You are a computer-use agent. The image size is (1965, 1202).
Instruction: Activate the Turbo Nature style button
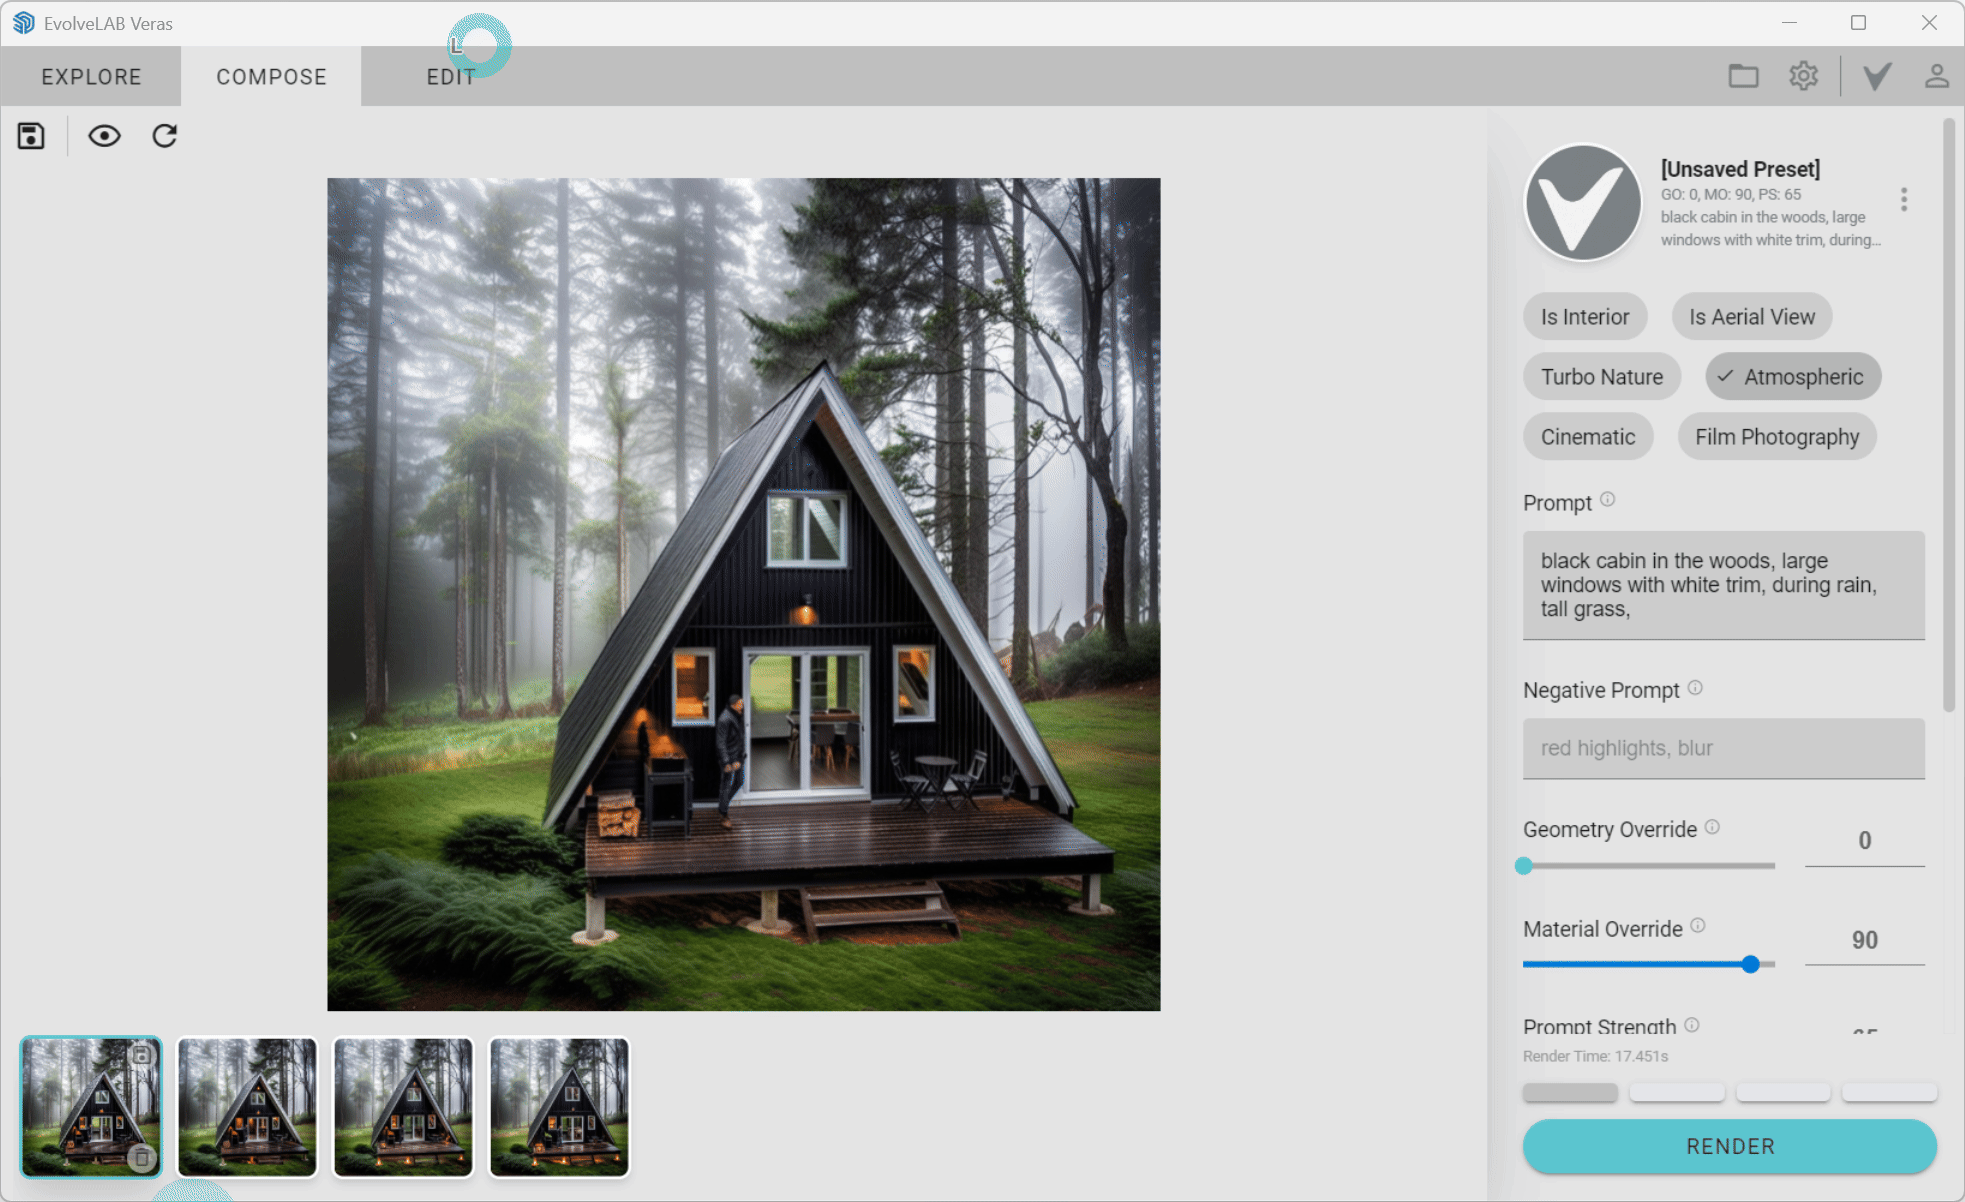[1601, 376]
